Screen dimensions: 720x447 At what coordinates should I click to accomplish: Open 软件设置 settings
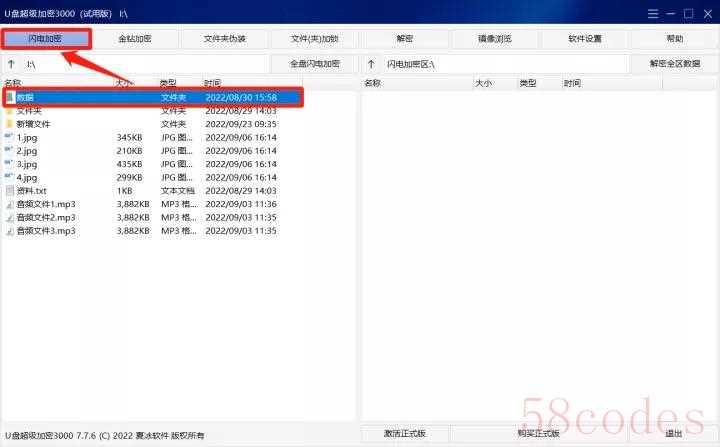(x=585, y=39)
